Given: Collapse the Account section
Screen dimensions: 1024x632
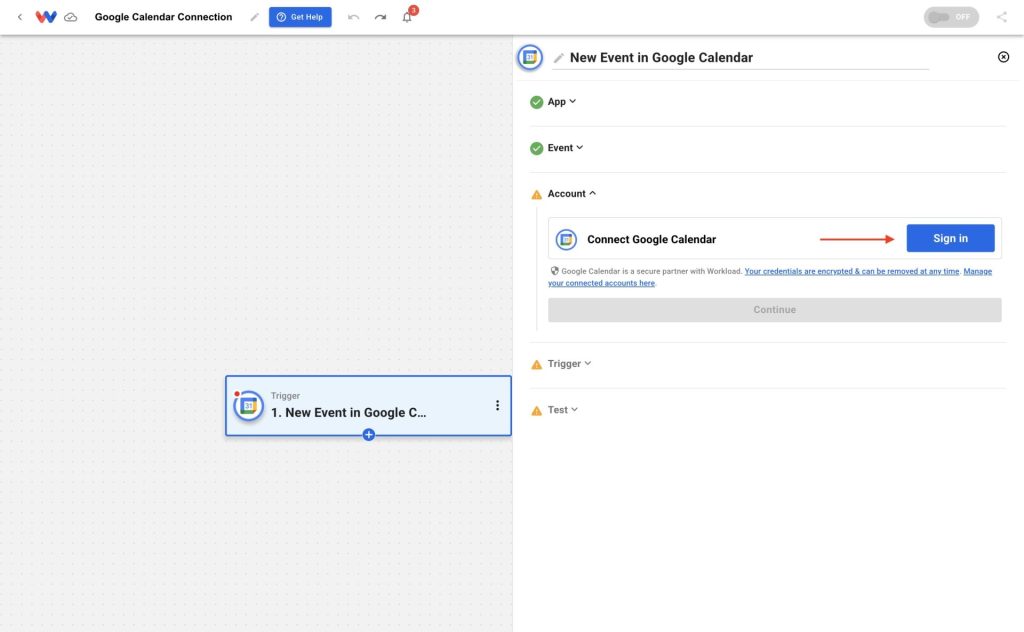Looking at the screenshot, I should point(572,194).
